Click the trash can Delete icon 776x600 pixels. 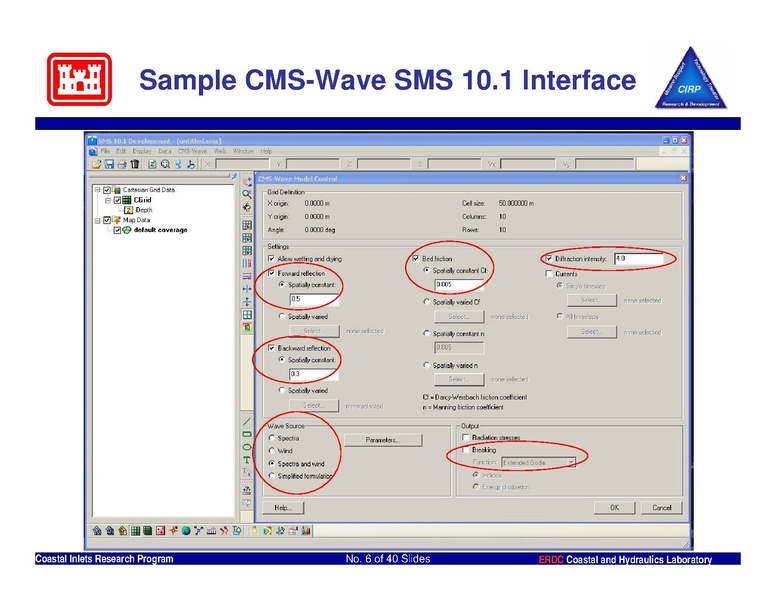coord(134,164)
